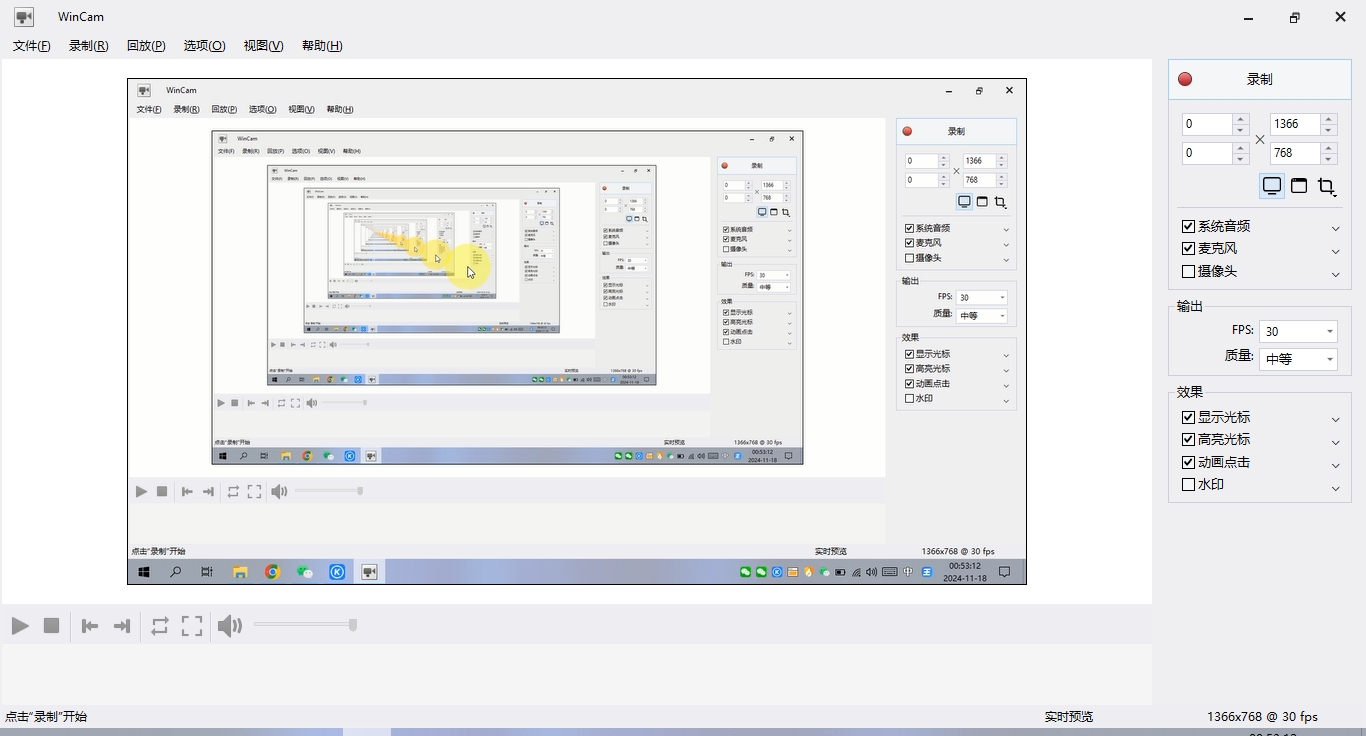This screenshot has height=736, width=1366.
Task: Click the height field showing 768
Action: pyautogui.click(x=1295, y=153)
